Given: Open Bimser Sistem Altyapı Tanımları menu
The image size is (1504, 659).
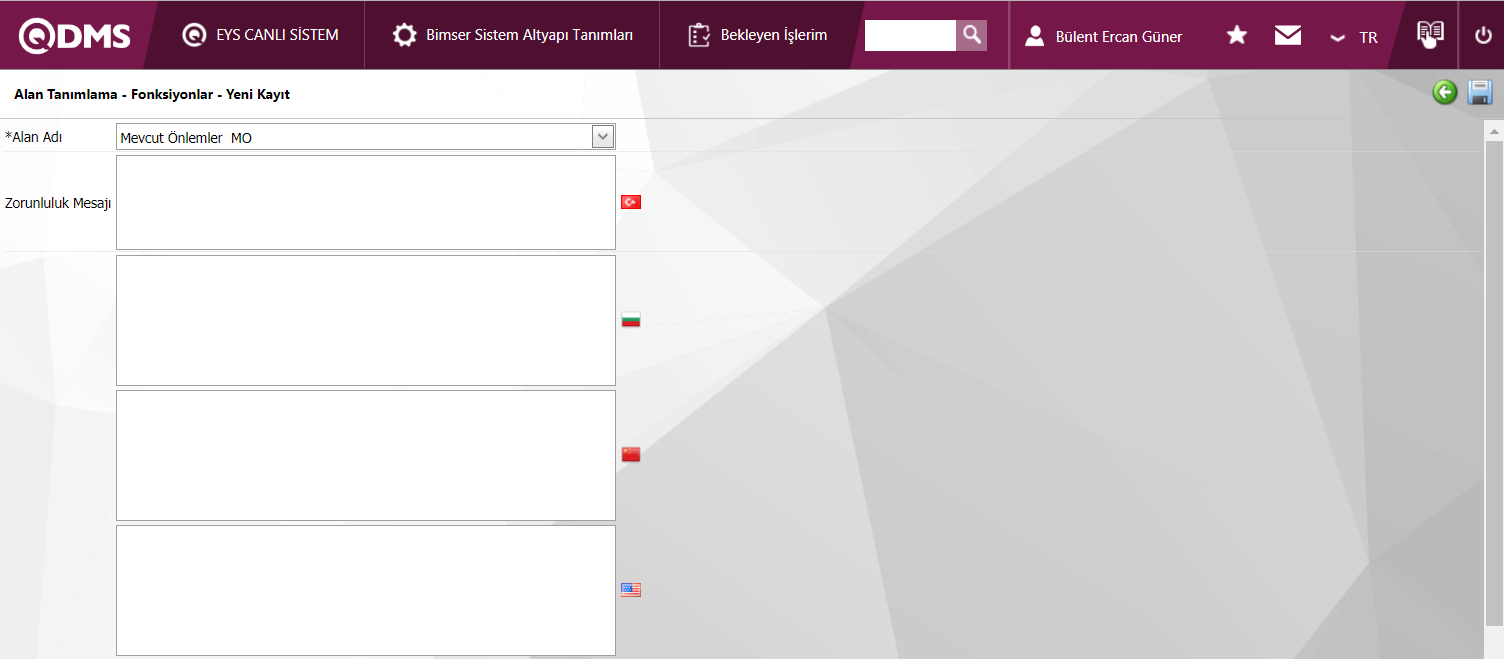Looking at the screenshot, I should 512,35.
